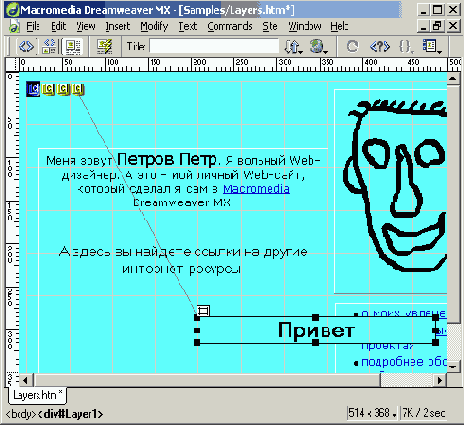Follow the Macromedia hyperlink in text
Image resolution: width=464 pixels, height=425 pixels.
(x=256, y=189)
